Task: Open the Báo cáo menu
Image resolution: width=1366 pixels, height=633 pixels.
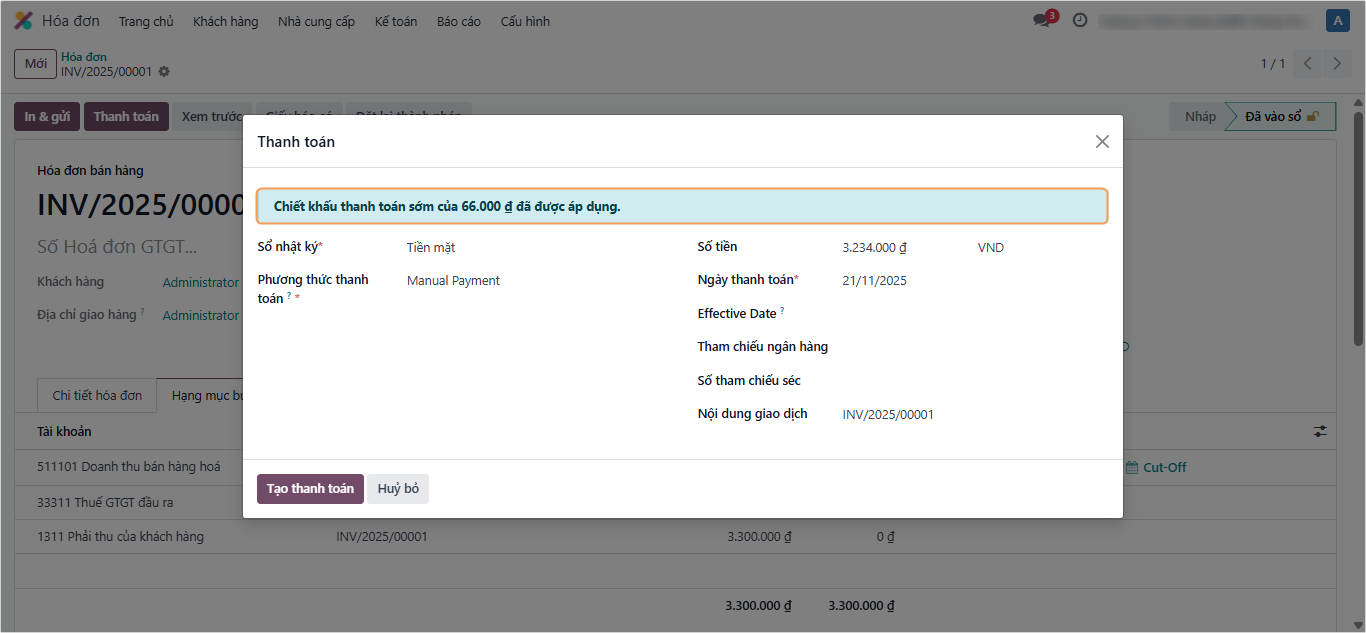Action: [x=458, y=21]
